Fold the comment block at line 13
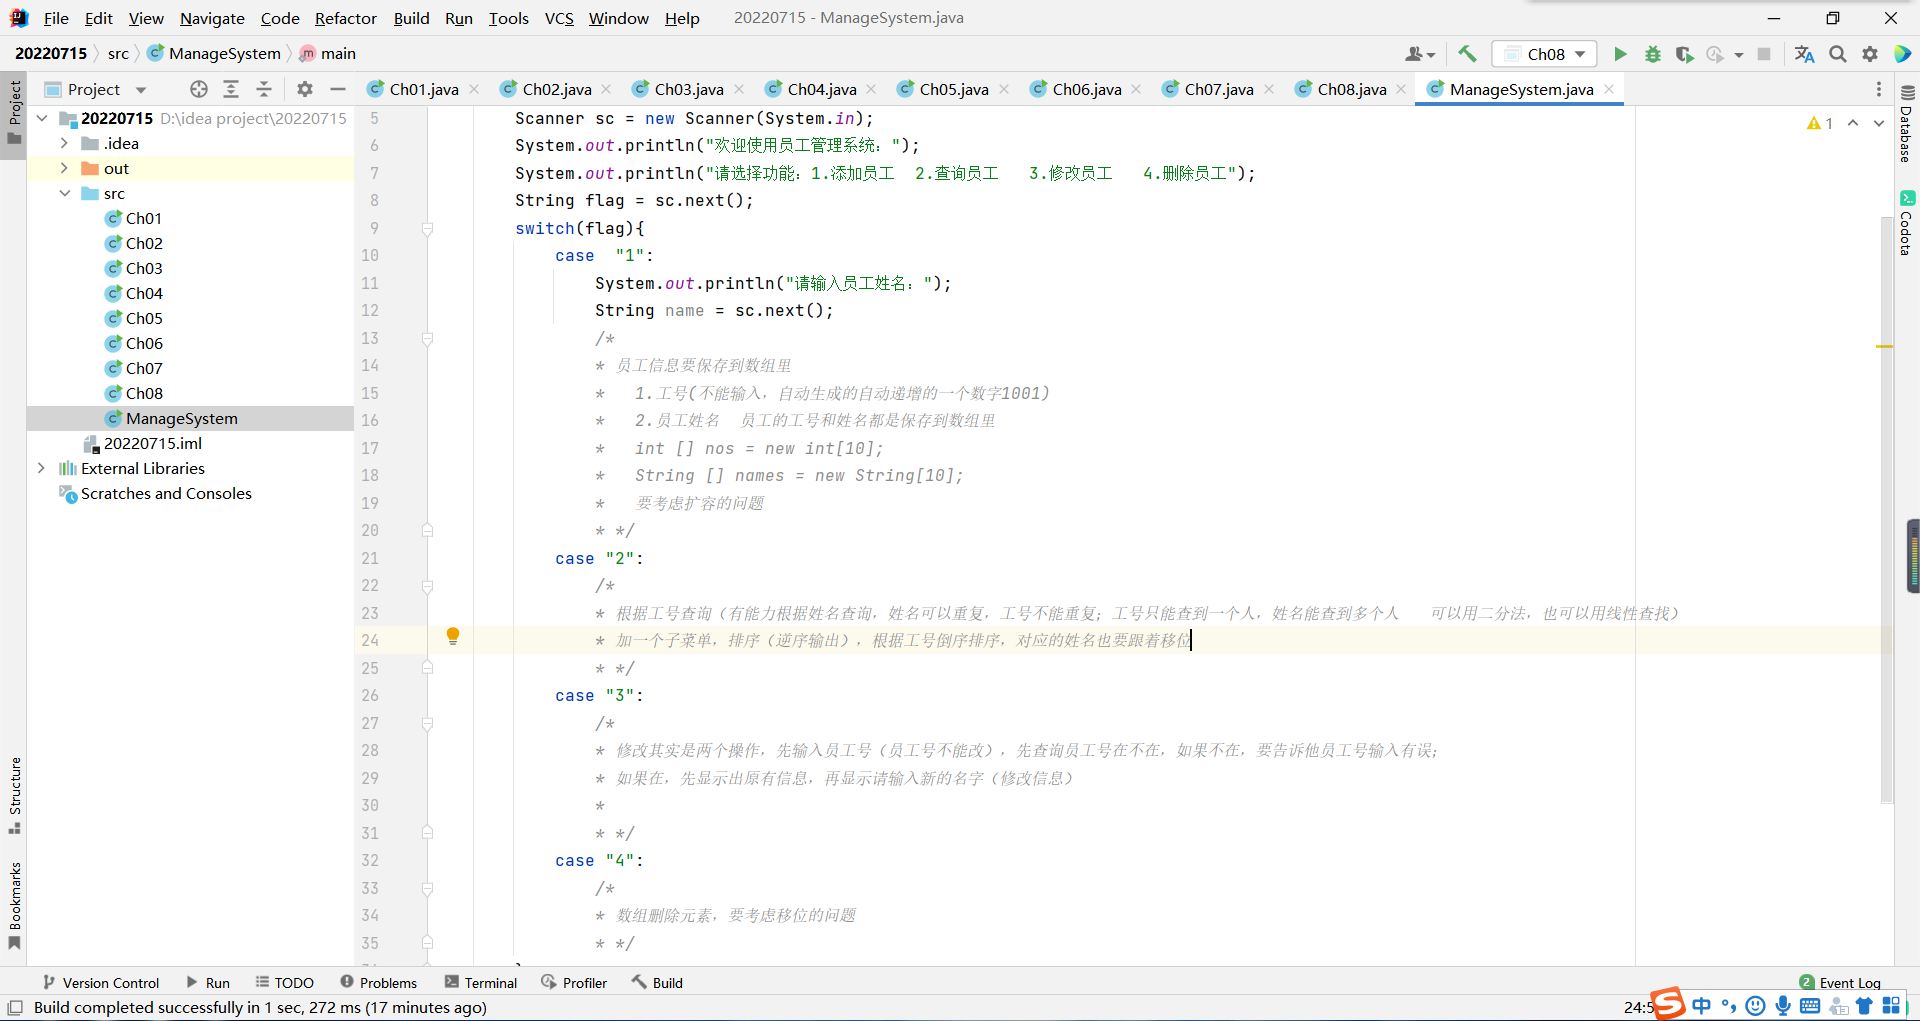 [427, 339]
